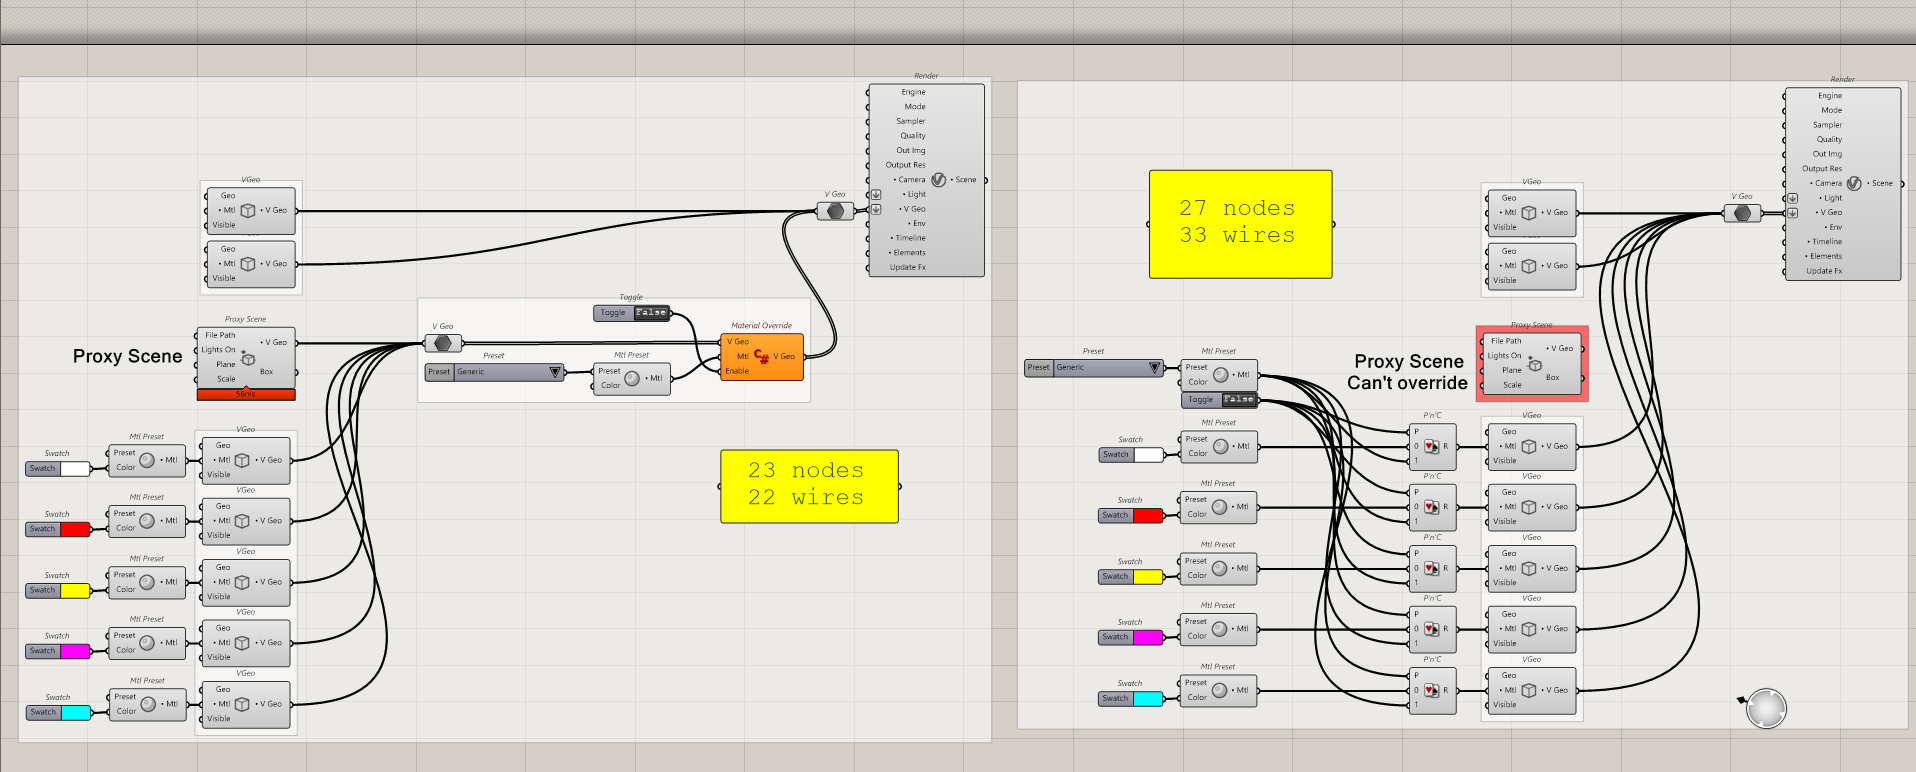Click the red 56ms profiler bar under Proxy Scene
The width and height of the screenshot is (1916, 772).
[x=246, y=394]
